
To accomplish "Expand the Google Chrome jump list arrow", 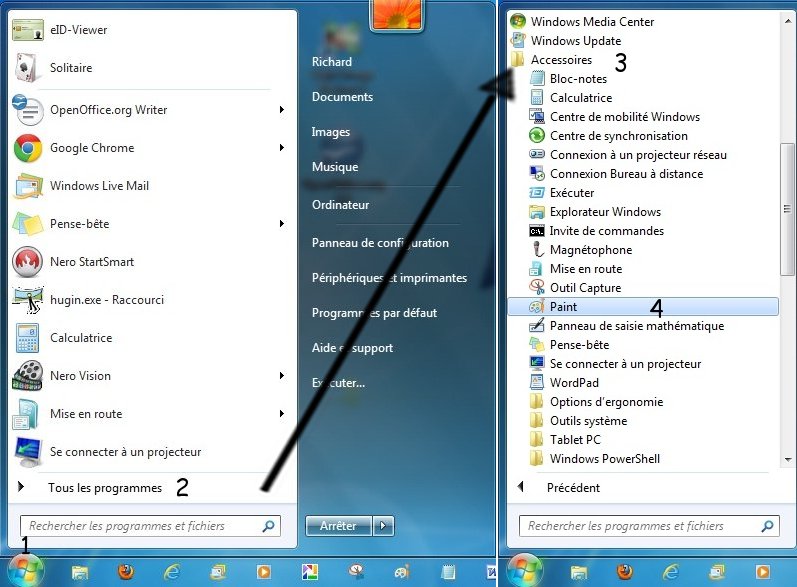I will click(282, 148).
